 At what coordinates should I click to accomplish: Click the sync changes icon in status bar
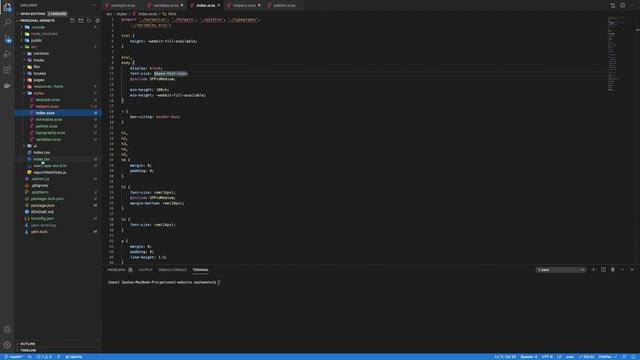(30, 357)
